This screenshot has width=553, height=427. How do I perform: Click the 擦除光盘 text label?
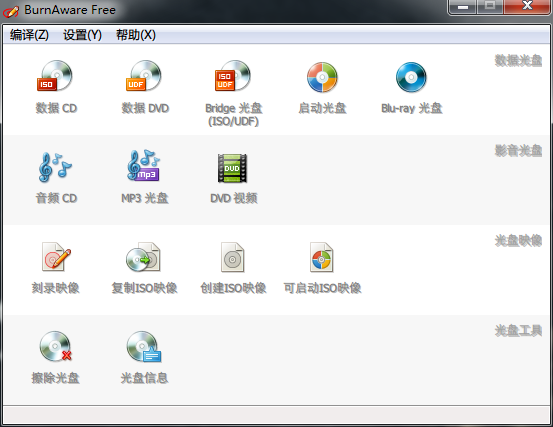[x=55, y=378]
